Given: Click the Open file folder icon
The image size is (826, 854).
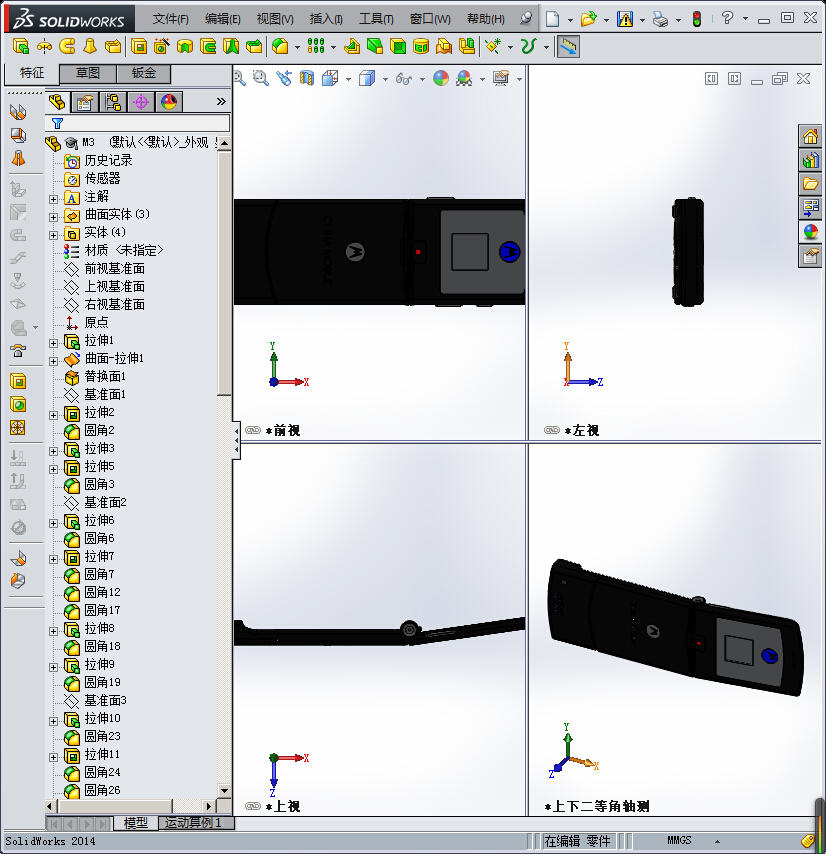Looking at the screenshot, I should pos(588,19).
